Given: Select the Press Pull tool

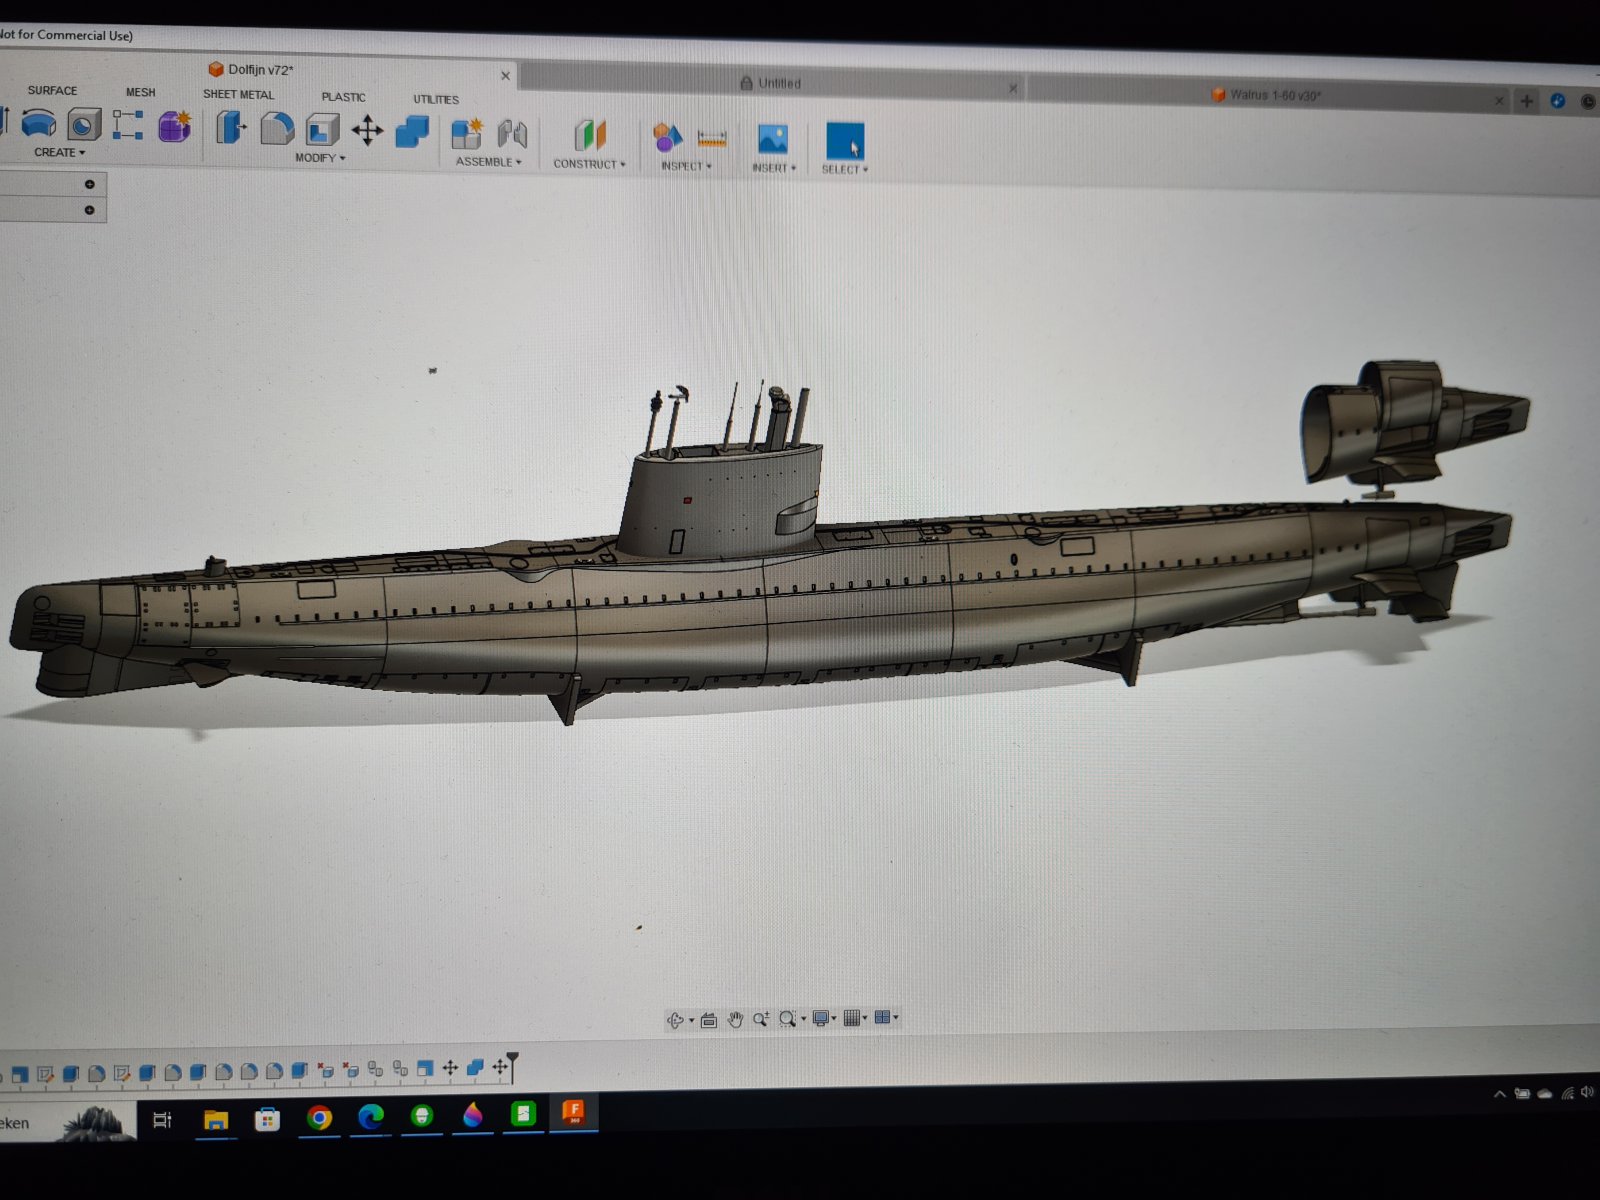Looking at the screenshot, I should [x=231, y=128].
